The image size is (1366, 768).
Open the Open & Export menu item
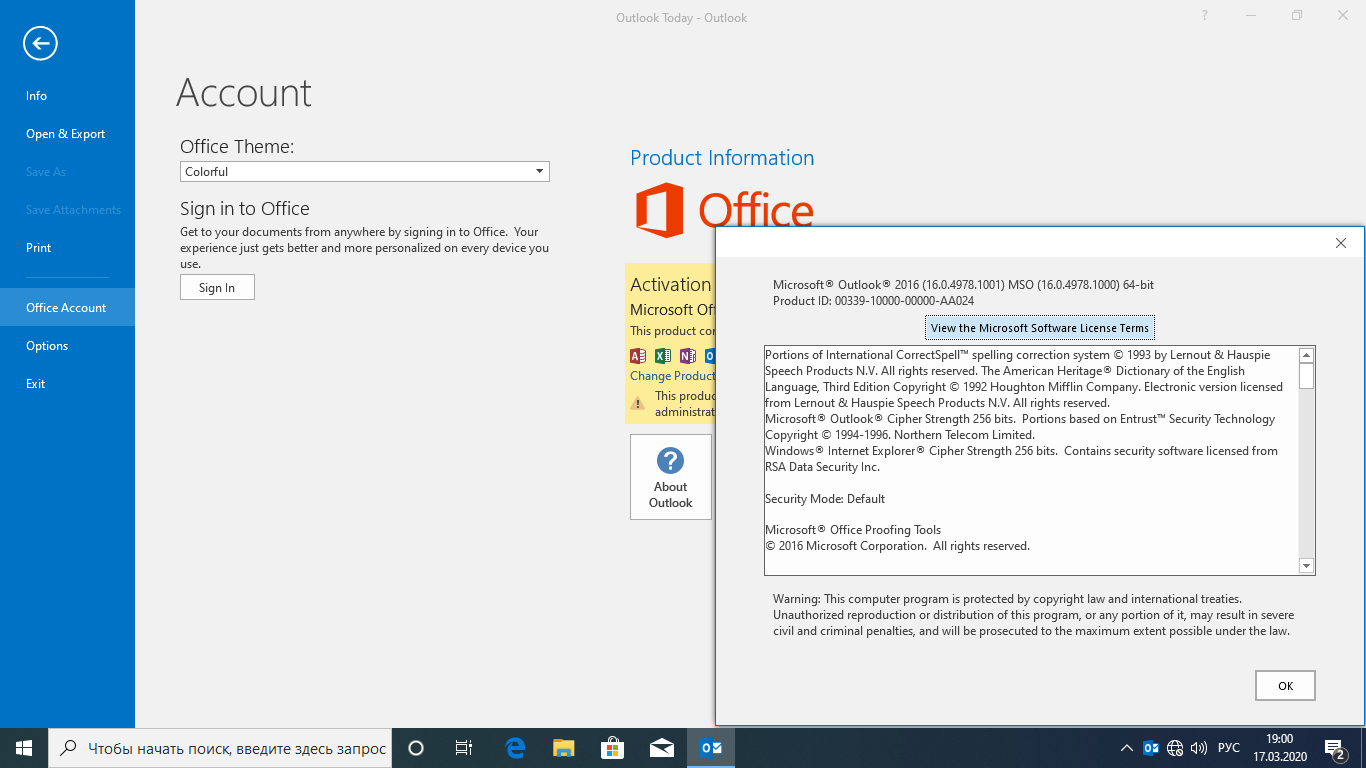(67, 134)
